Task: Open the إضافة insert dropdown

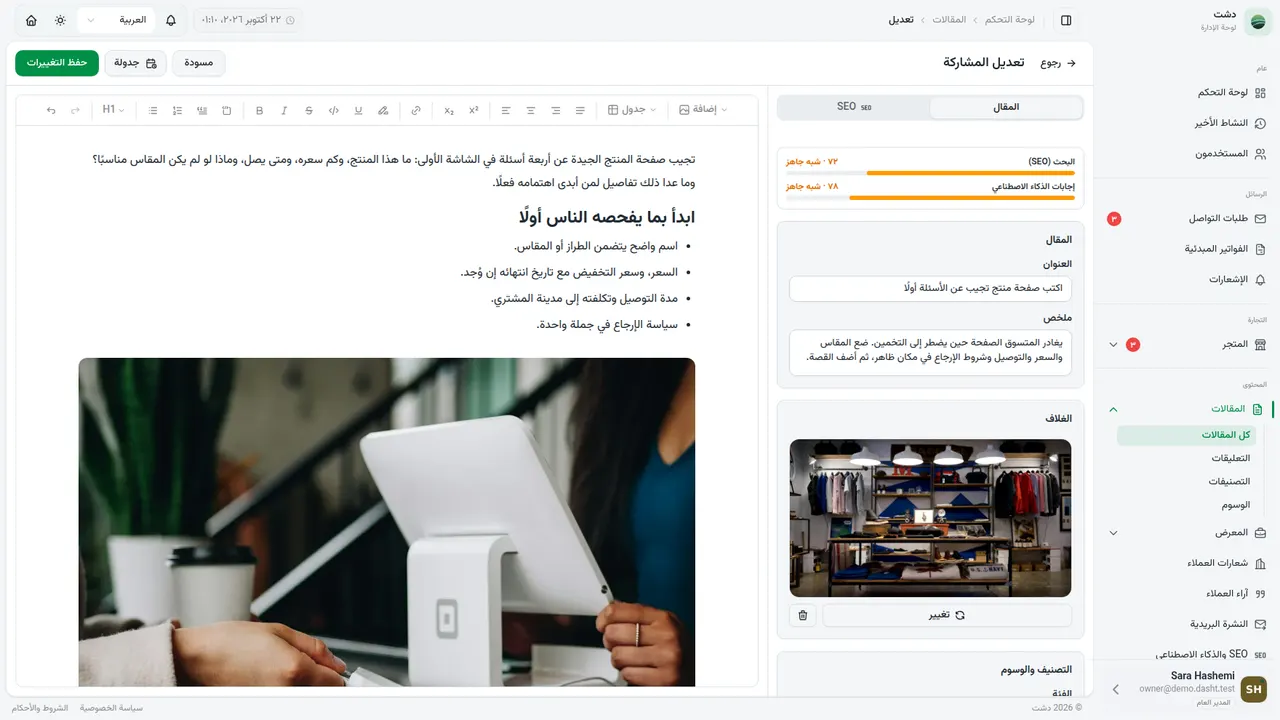Action: pyautogui.click(x=703, y=110)
